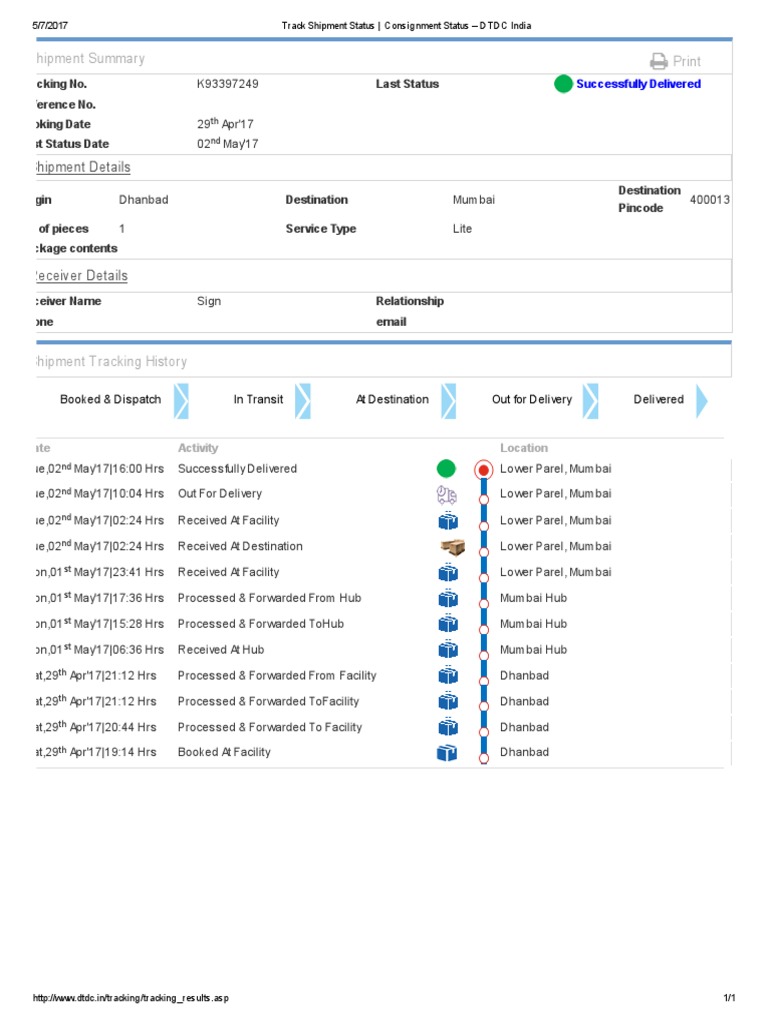Select the red delivered timeline marker
The image size is (768, 1024).
click(x=484, y=469)
